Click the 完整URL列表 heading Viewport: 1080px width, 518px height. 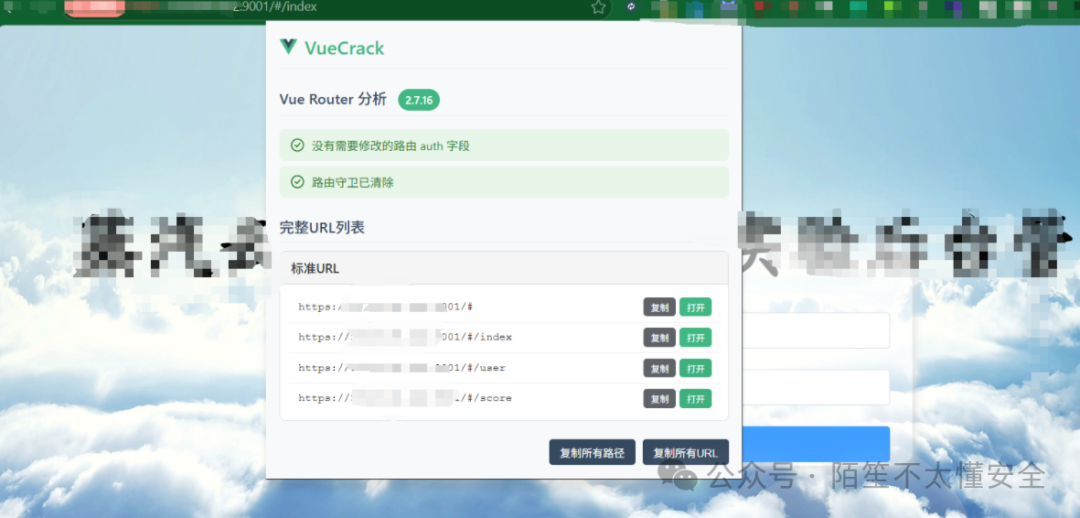click(x=322, y=228)
